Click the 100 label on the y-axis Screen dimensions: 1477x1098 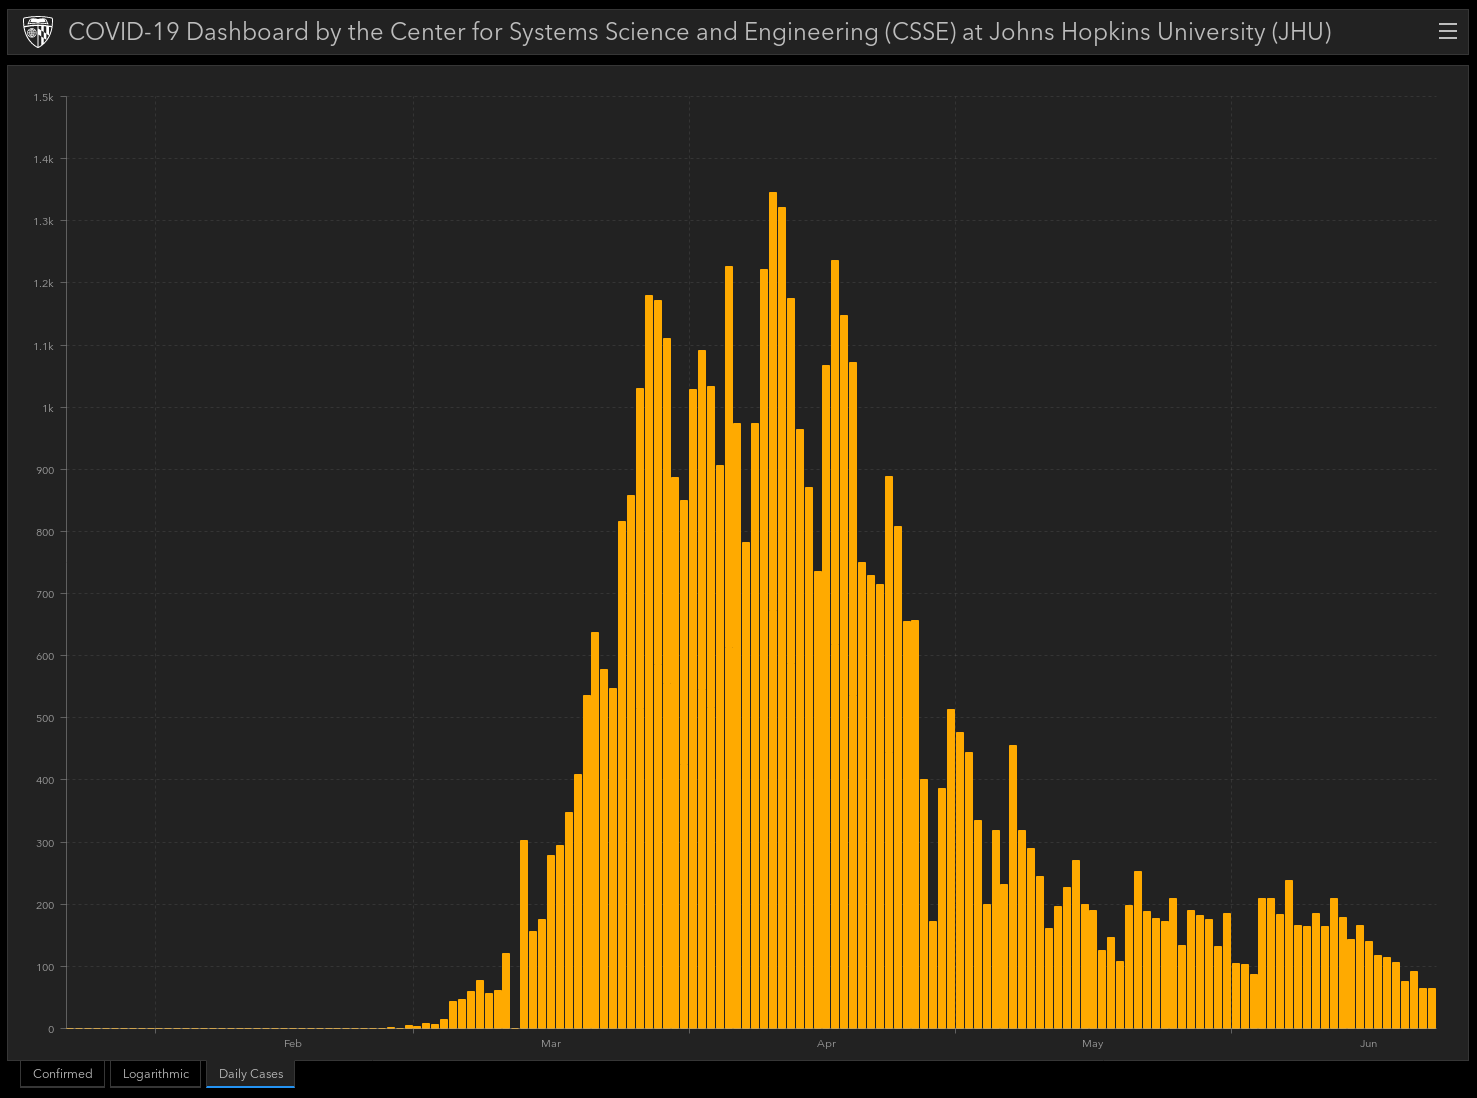tap(45, 967)
